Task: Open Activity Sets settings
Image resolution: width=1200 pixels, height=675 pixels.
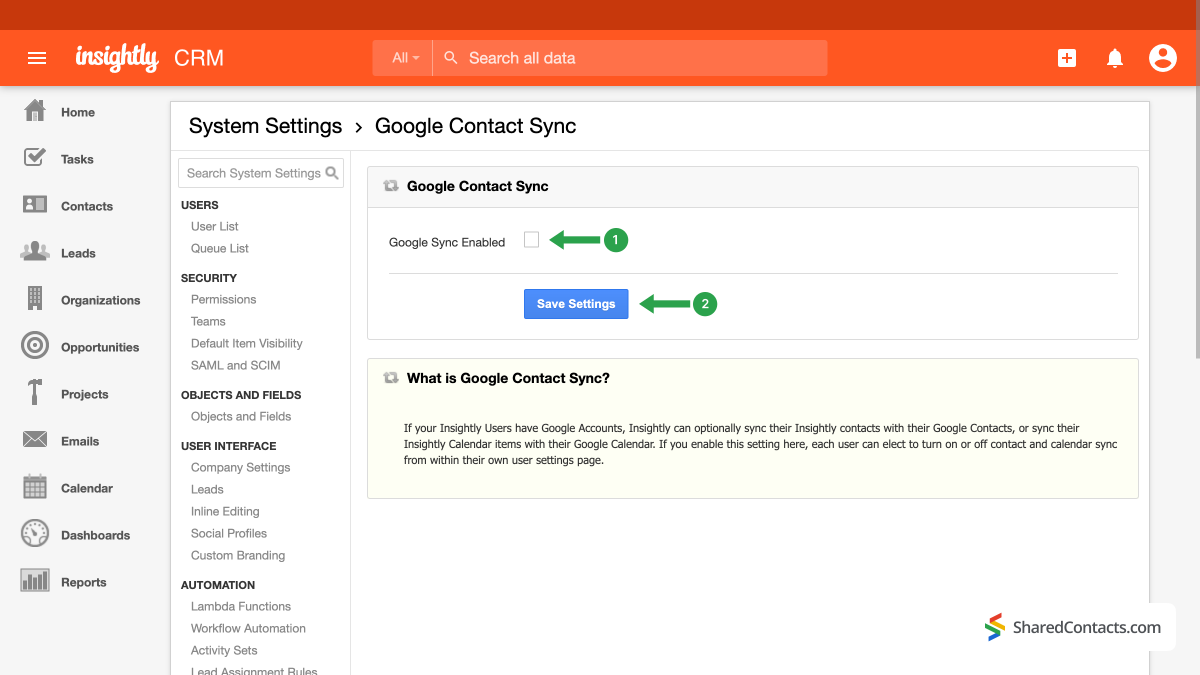Action: (224, 650)
